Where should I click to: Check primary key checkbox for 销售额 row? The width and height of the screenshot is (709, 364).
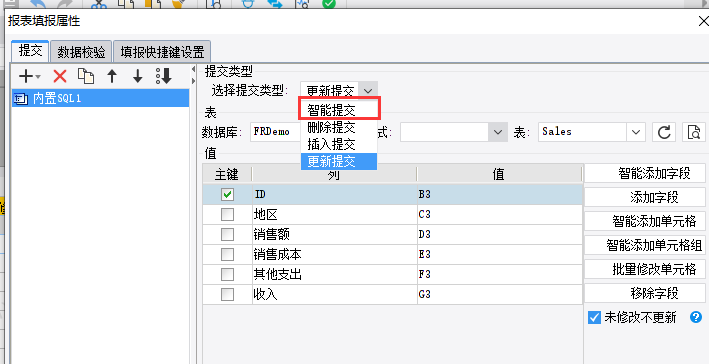tap(227, 234)
